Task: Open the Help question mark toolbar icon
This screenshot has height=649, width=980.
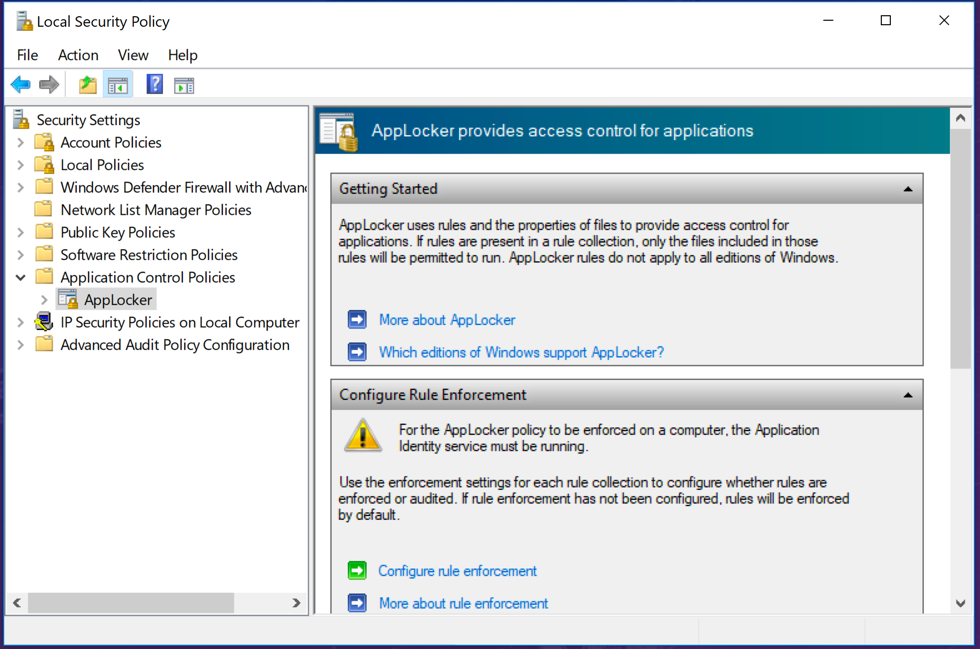Action: pos(154,85)
